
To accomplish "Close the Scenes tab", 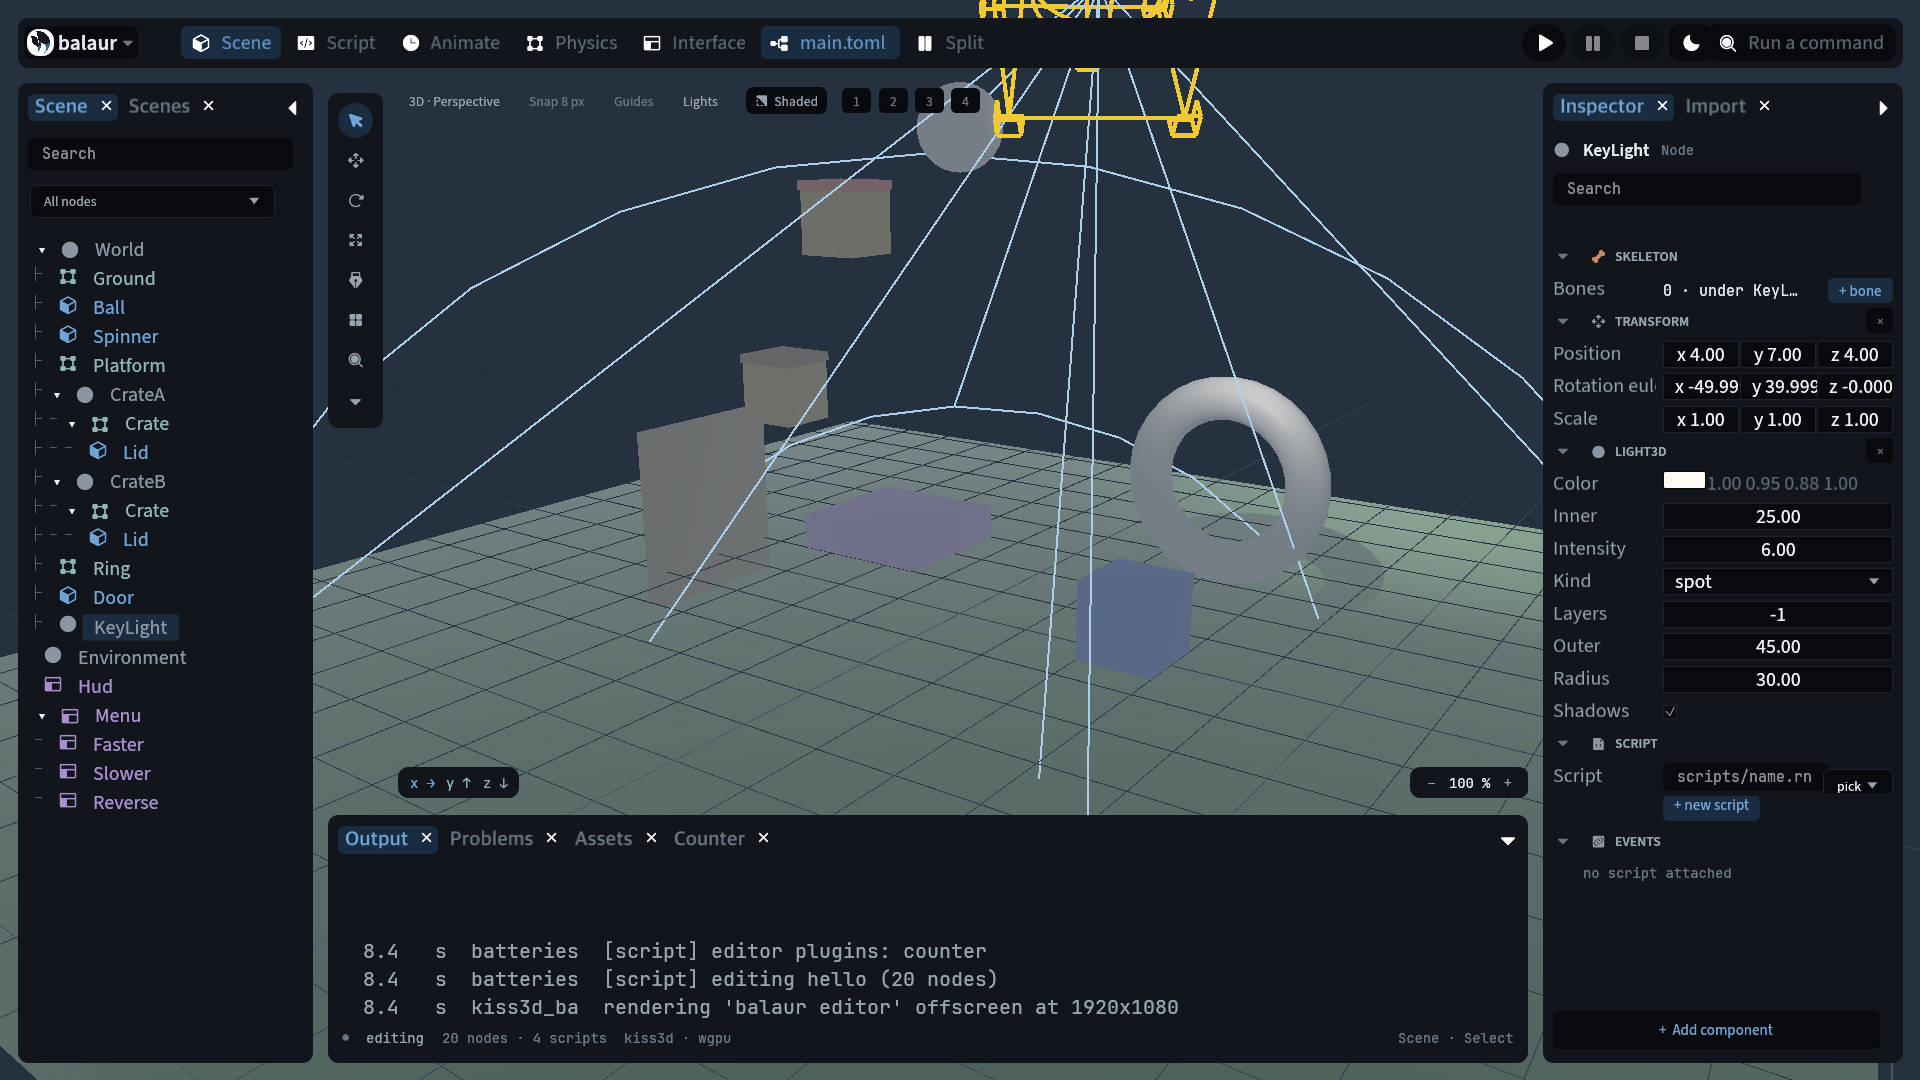I will 208,105.
